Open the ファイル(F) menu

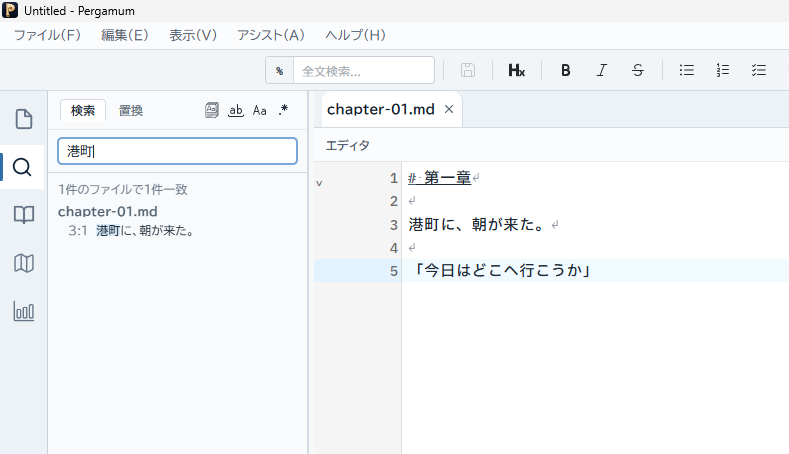[x=47, y=35]
